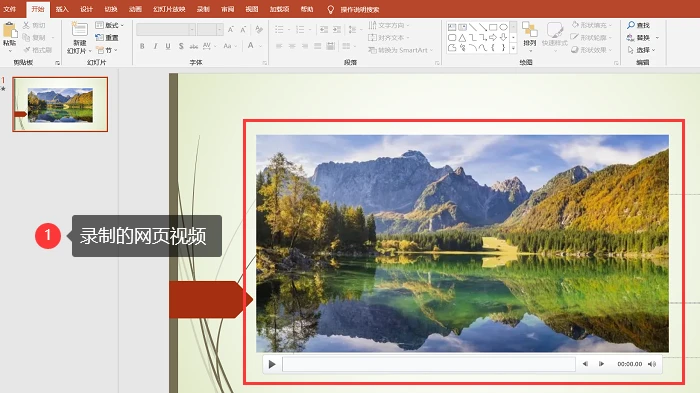Click the video progress bar

coord(429,364)
